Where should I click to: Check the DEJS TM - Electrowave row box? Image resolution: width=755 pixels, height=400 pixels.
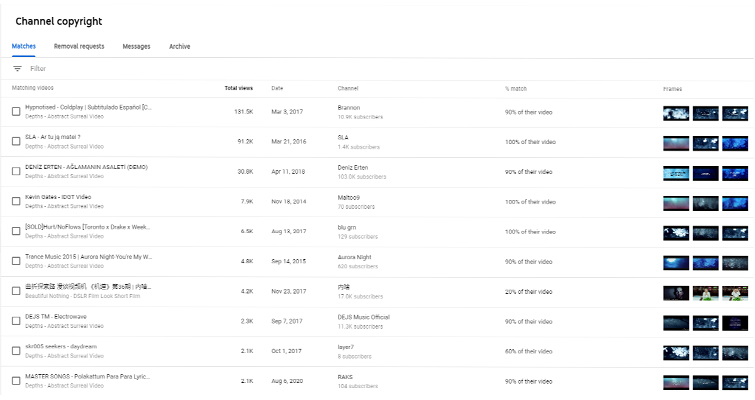[x=16, y=321]
